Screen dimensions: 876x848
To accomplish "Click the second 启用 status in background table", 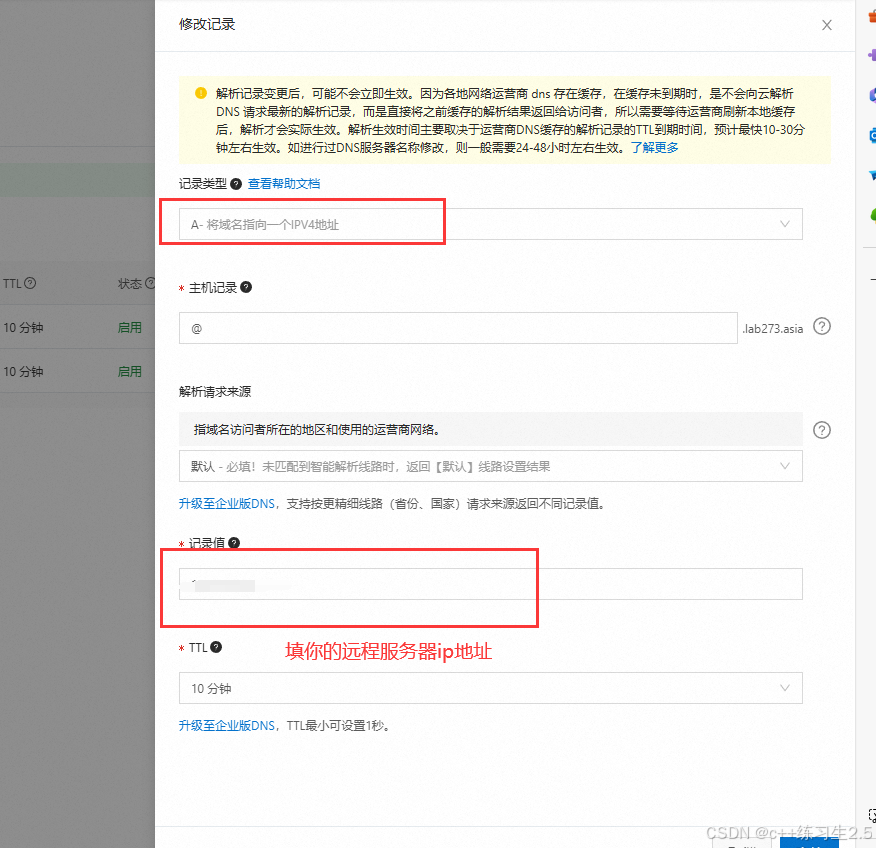I will [x=130, y=371].
